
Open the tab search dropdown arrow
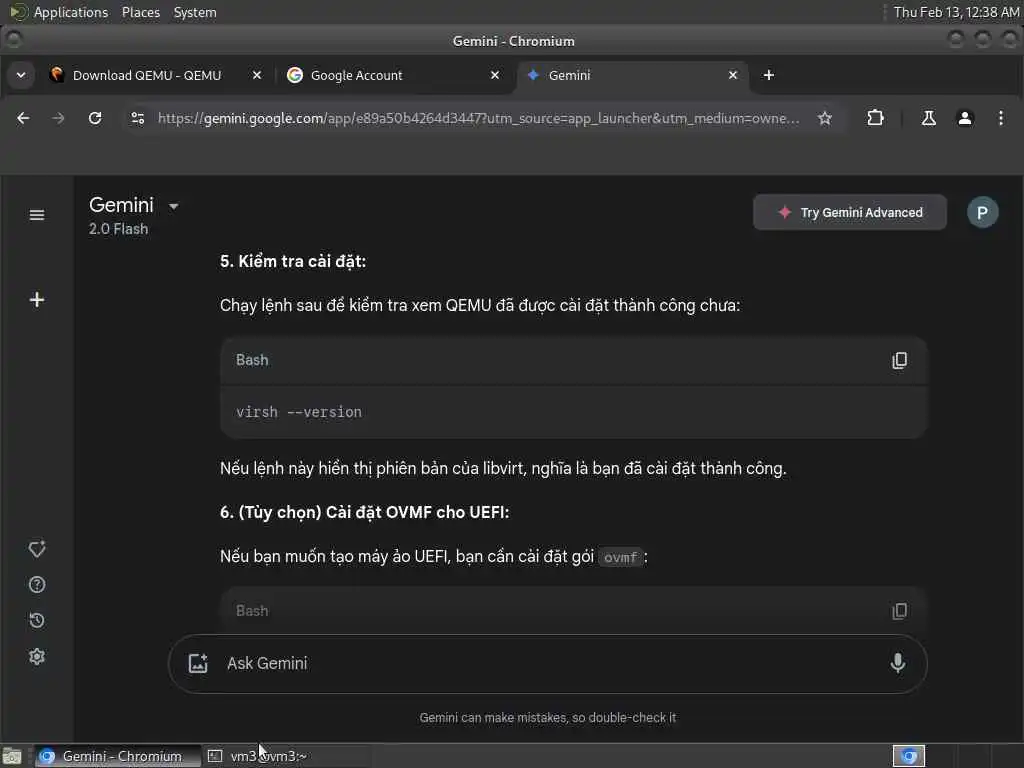pos(21,76)
